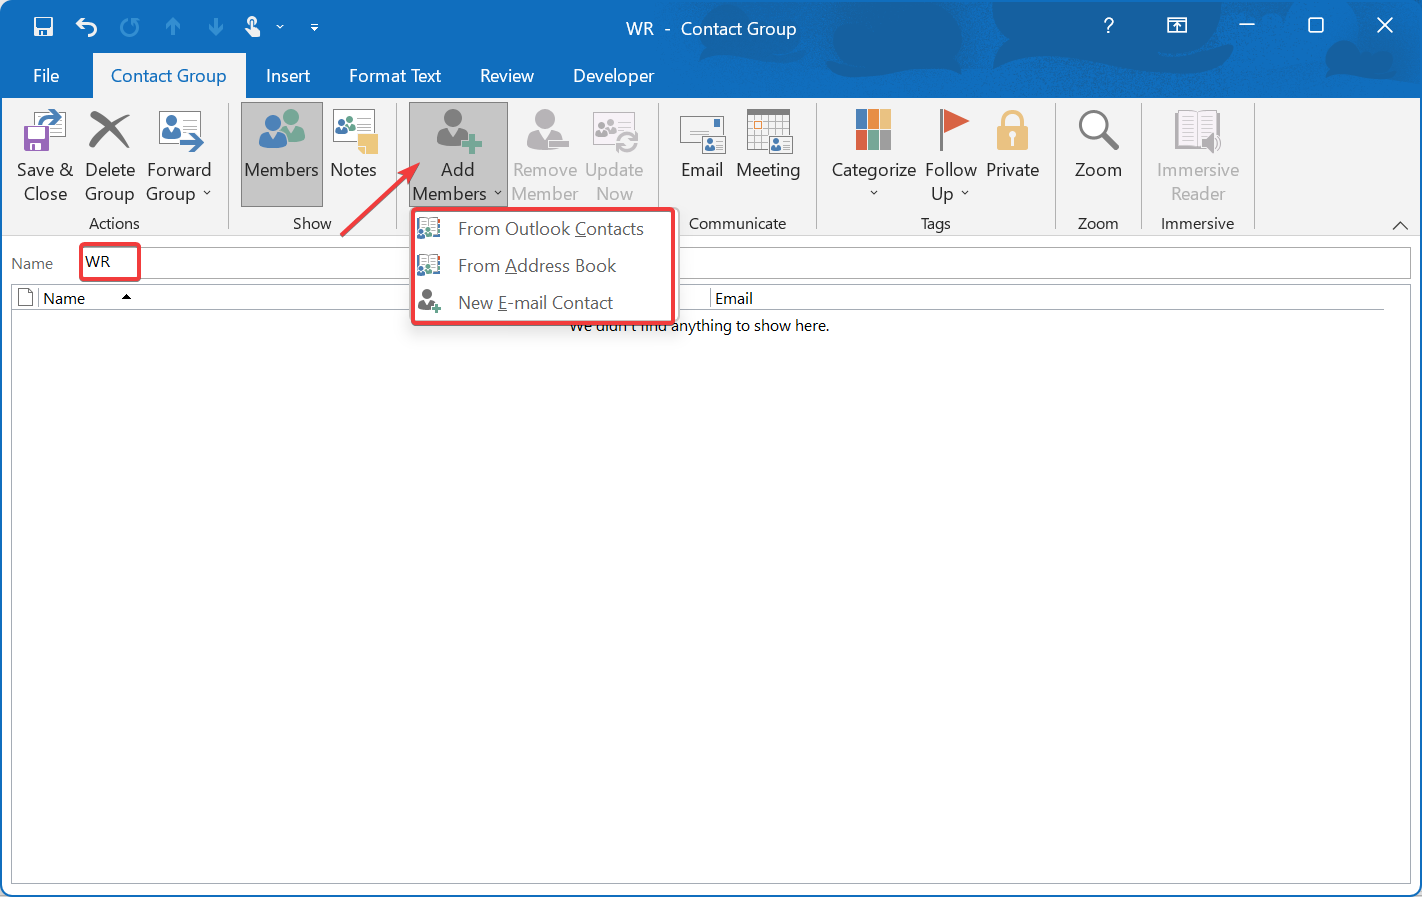Image resolution: width=1422 pixels, height=897 pixels.
Task: Switch to the Notes view icon
Action: (x=354, y=131)
